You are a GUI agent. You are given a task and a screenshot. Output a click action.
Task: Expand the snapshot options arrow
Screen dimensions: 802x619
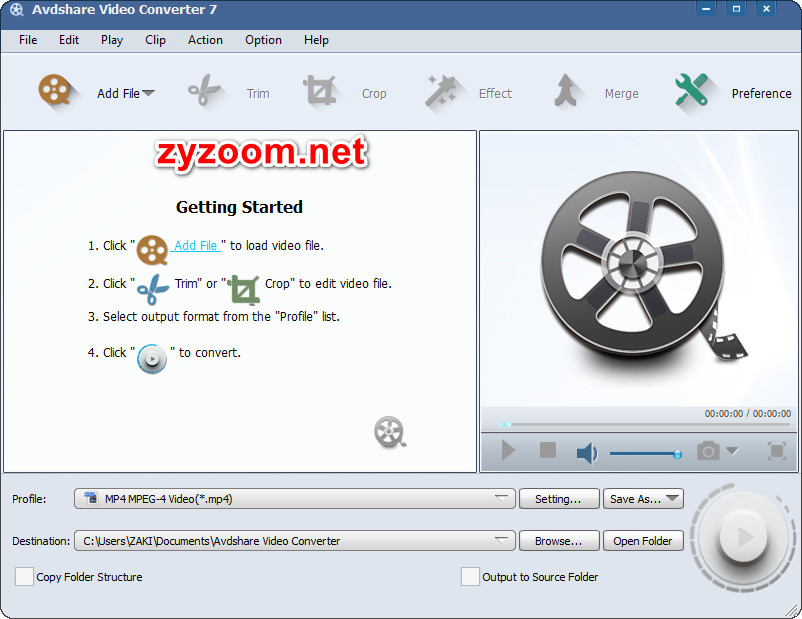[x=732, y=451]
